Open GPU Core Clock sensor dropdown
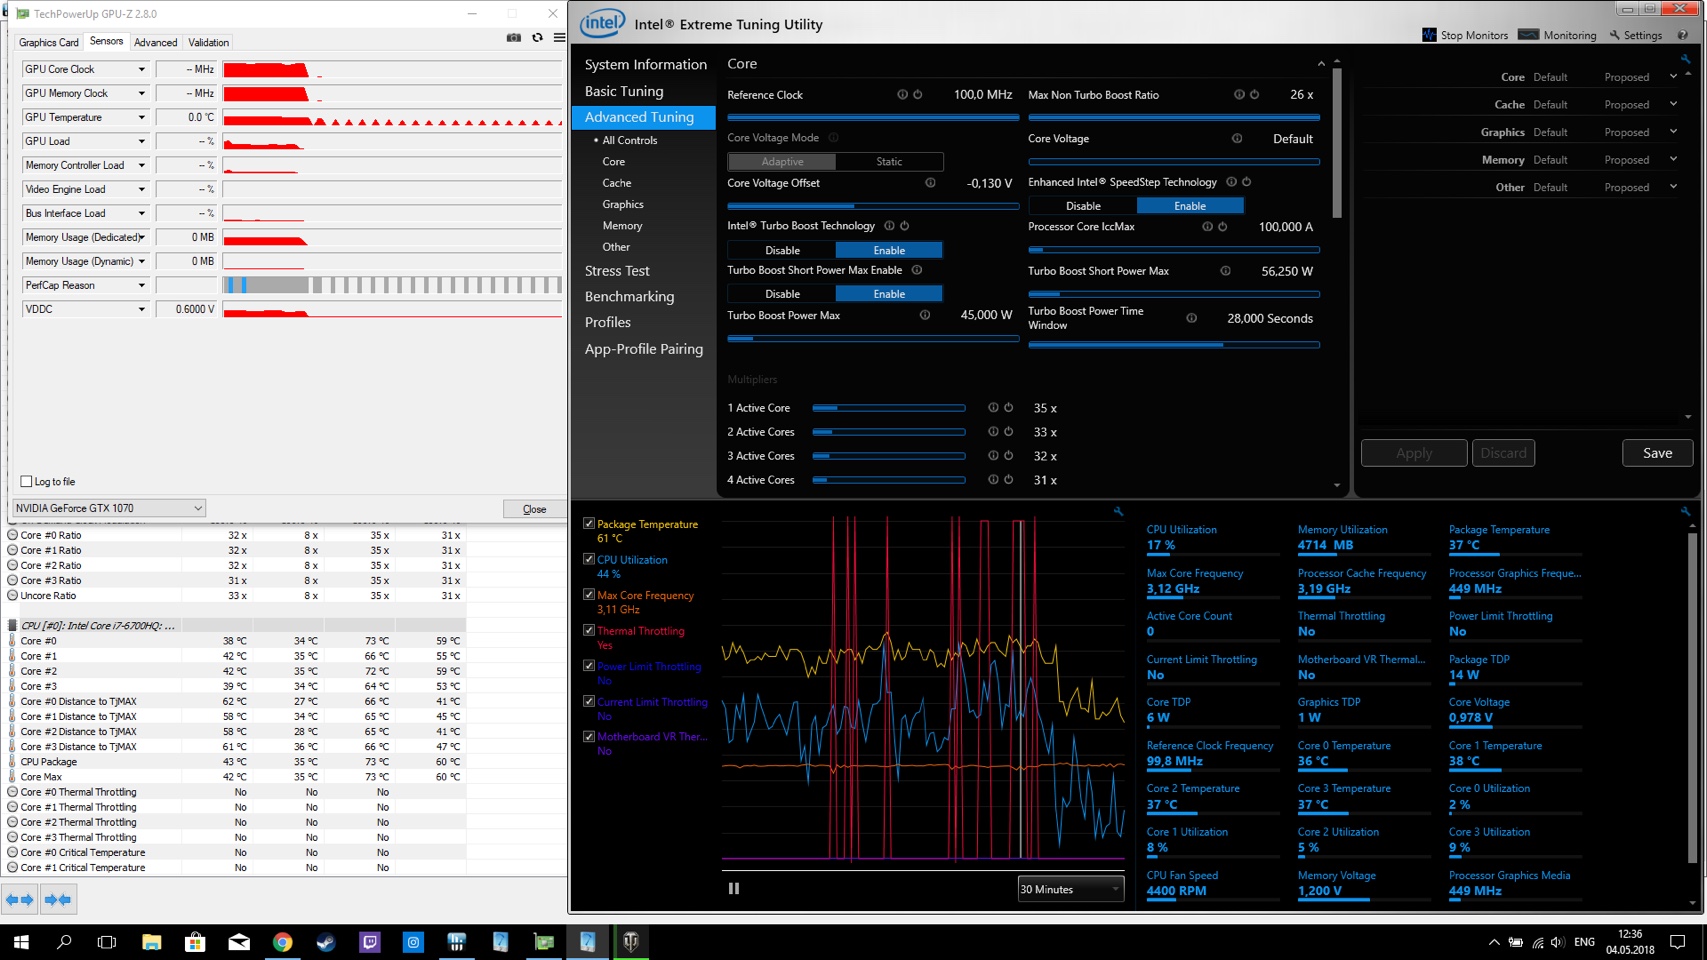Image resolution: width=1707 pixels, height=960 pixels. click(141, 69)
